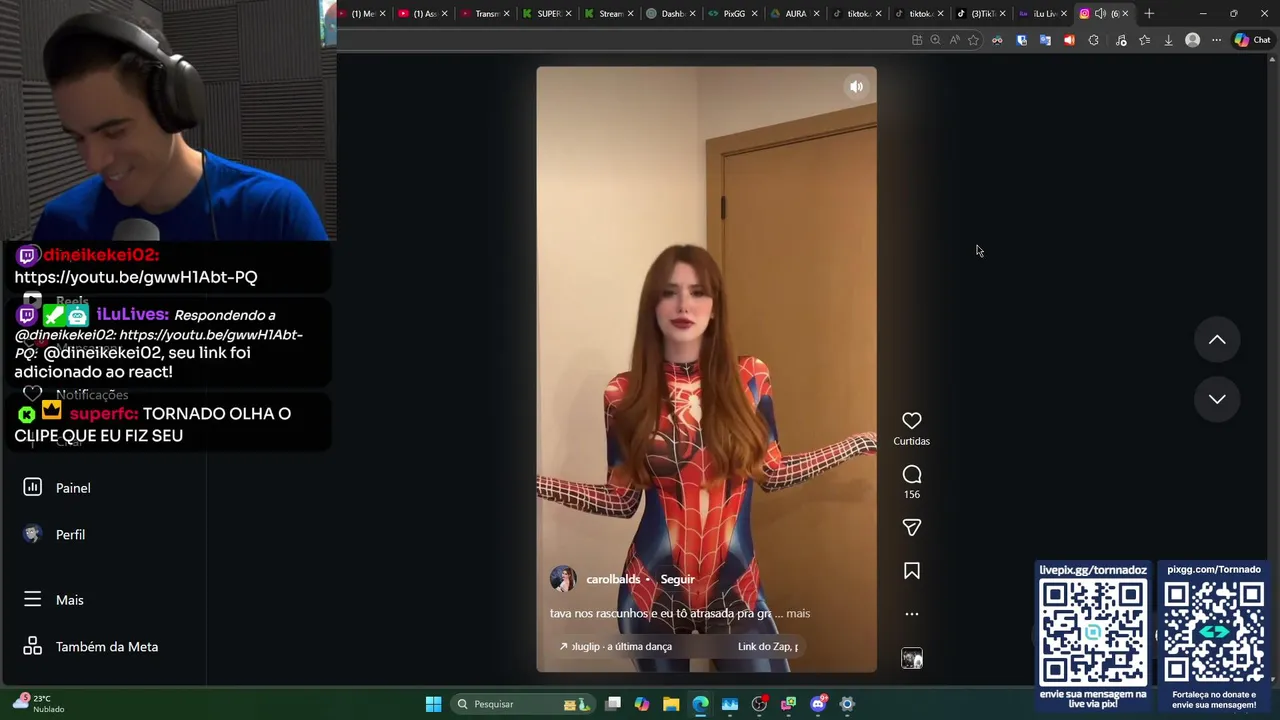Image resolution: width=1280 pixels, height=720 pixels.
Task: Mute the reel audio speaker icon
Action: coord(856,87)
